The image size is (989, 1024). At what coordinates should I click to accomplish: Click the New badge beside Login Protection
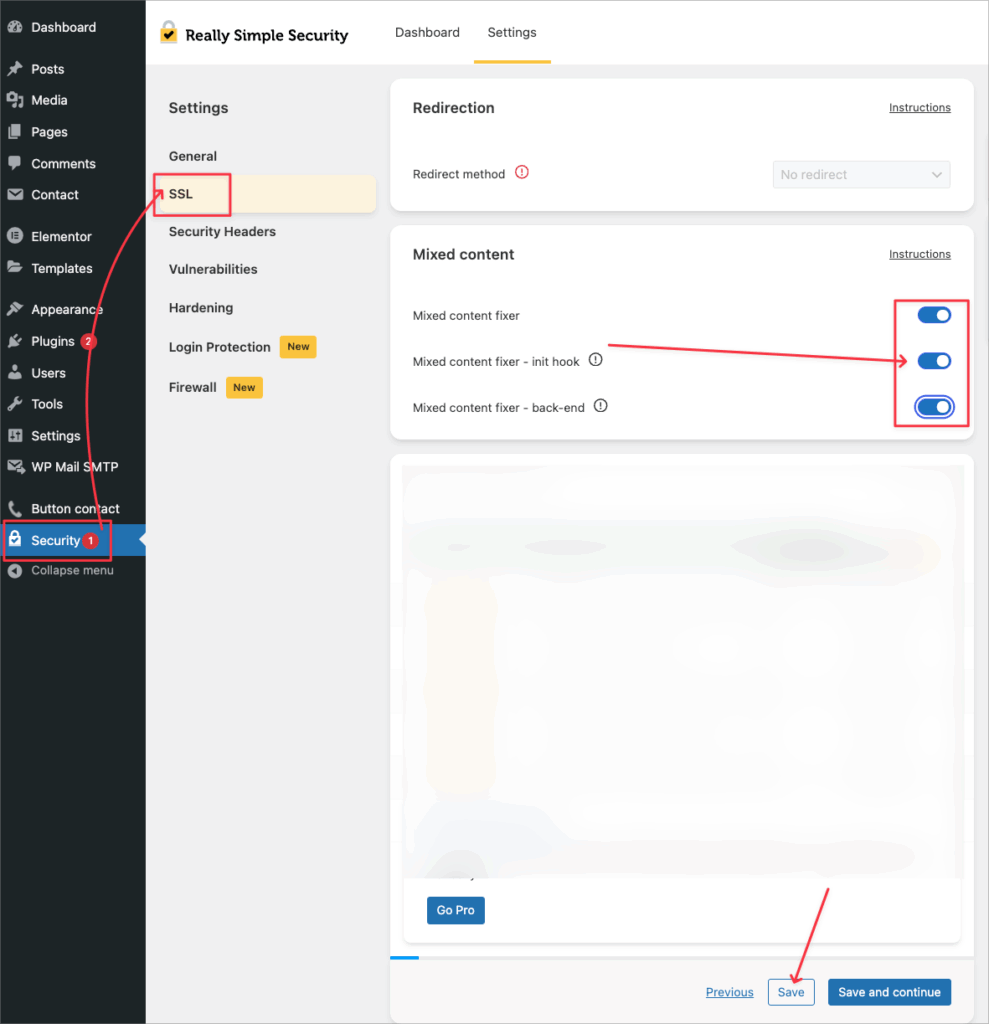pyautogui.click(x=298, y=347)
